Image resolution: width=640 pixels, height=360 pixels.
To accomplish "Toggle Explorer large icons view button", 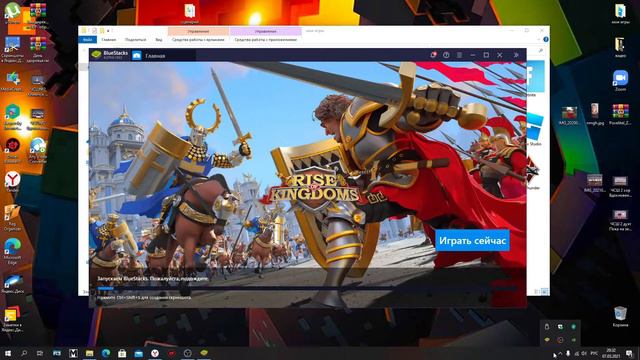I will pos(544,291).
